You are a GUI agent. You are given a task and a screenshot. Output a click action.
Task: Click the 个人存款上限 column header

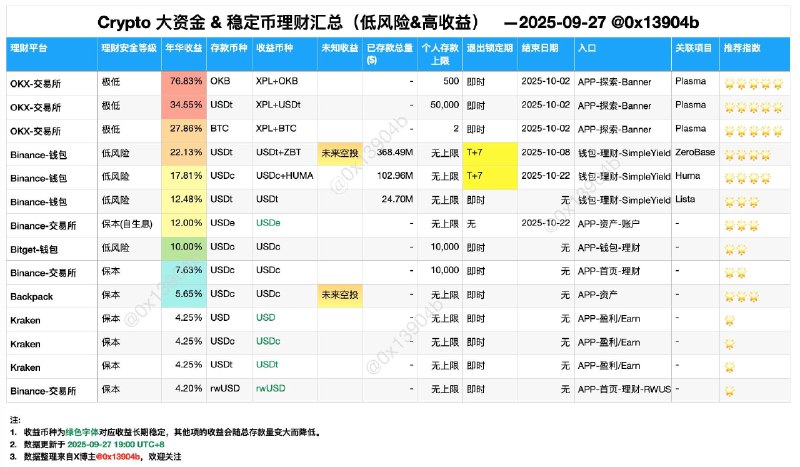[x=440, y=54]
